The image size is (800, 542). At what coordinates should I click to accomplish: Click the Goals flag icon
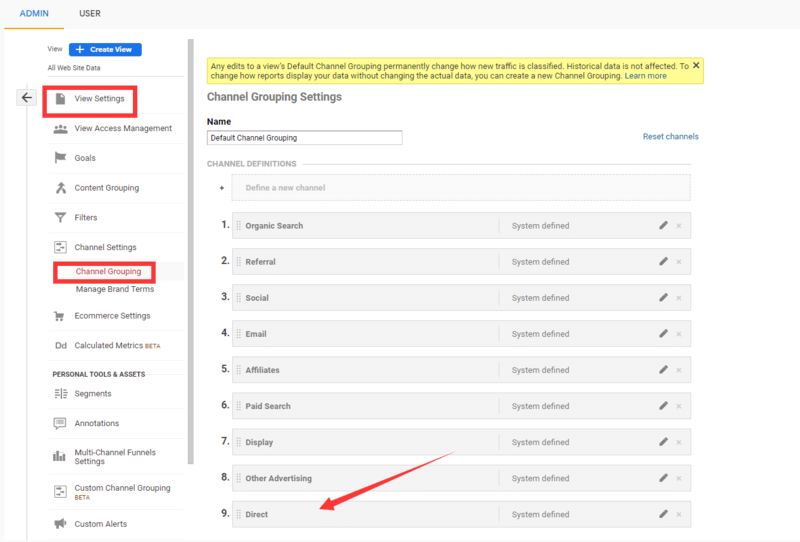(x=60, y=158)
